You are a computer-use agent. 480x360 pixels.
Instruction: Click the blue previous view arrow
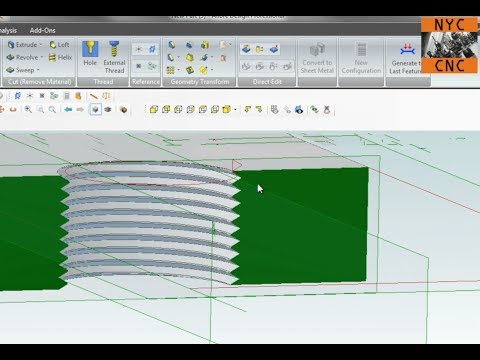click(x=68, y=109)
